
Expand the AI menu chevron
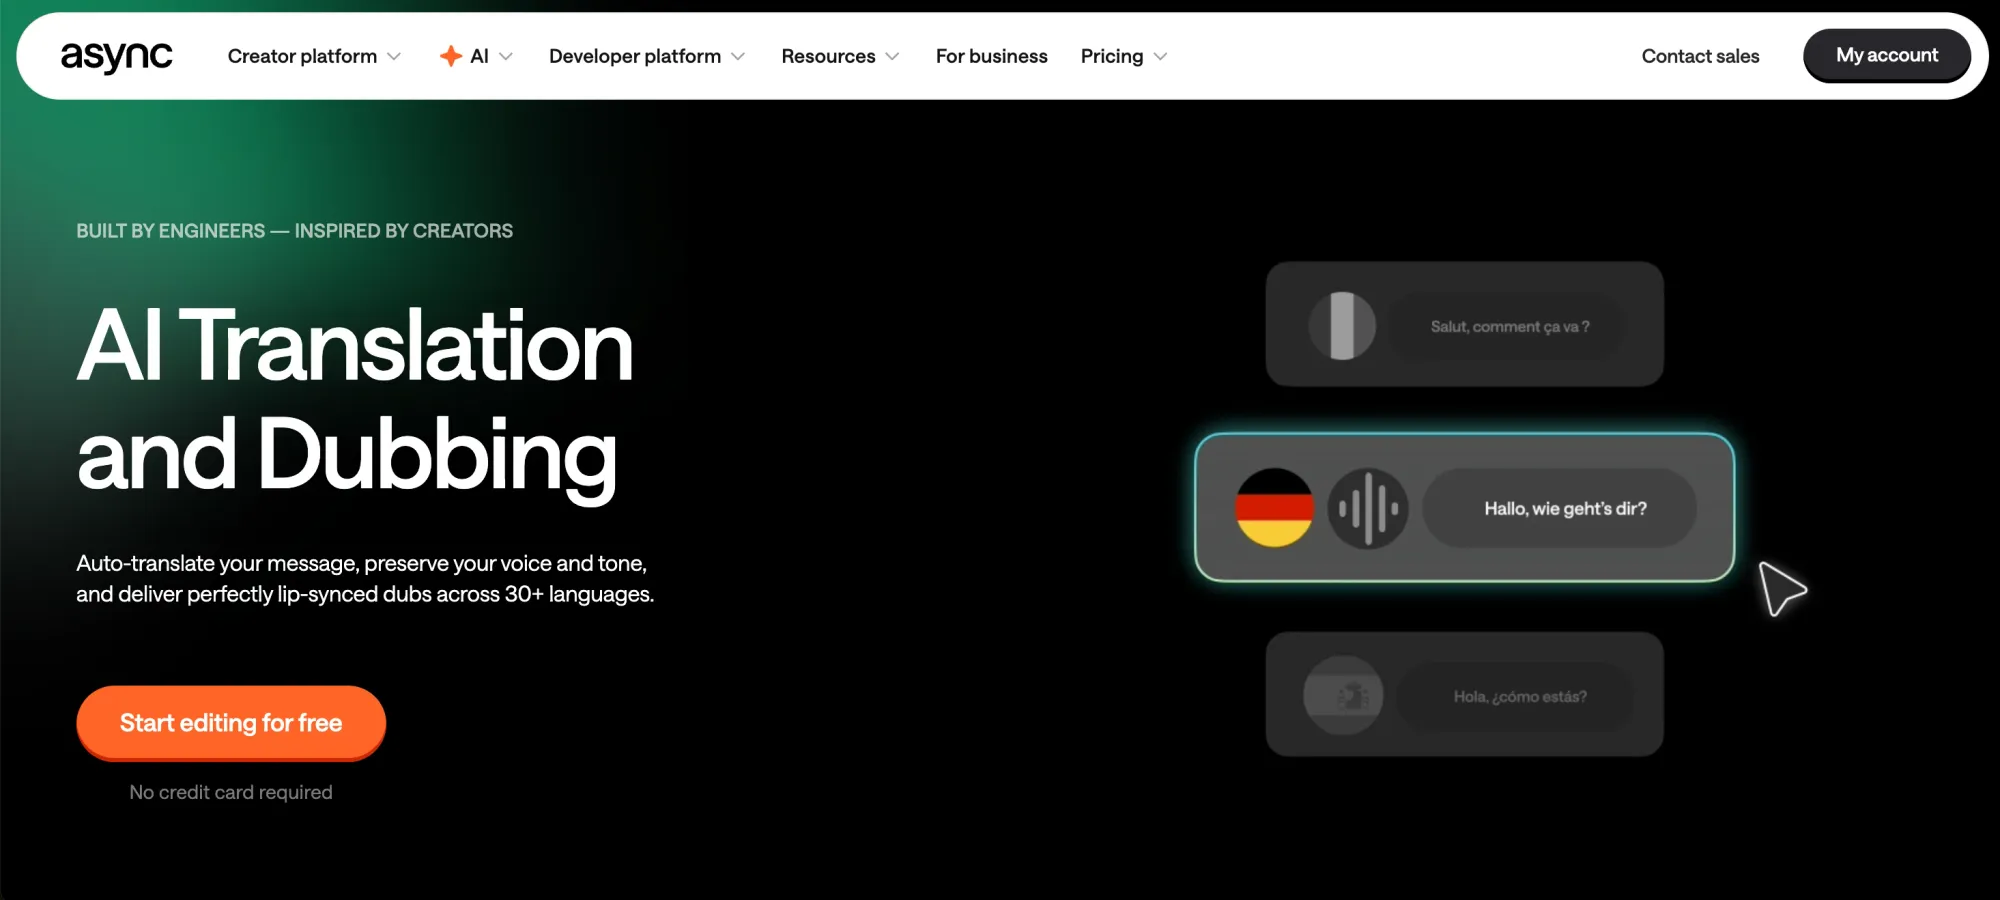tap(506, 57)
